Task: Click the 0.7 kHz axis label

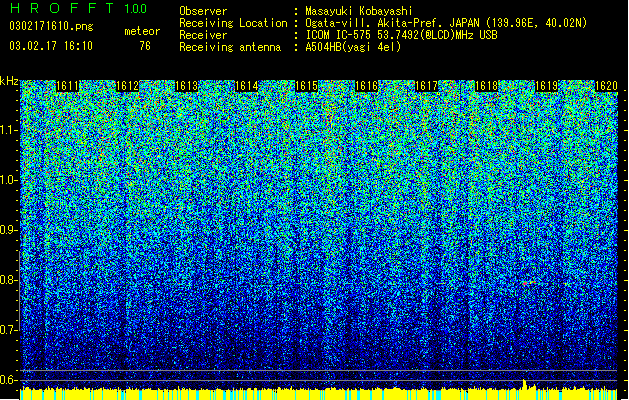Action: point(8,330)
